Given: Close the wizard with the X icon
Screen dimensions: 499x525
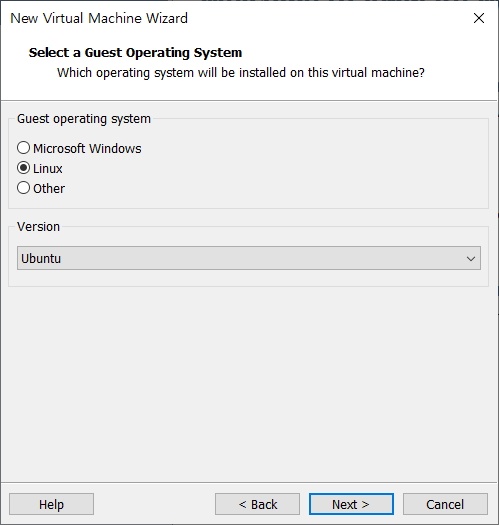Looking at the screenshot, I should (x=479, y=18).
